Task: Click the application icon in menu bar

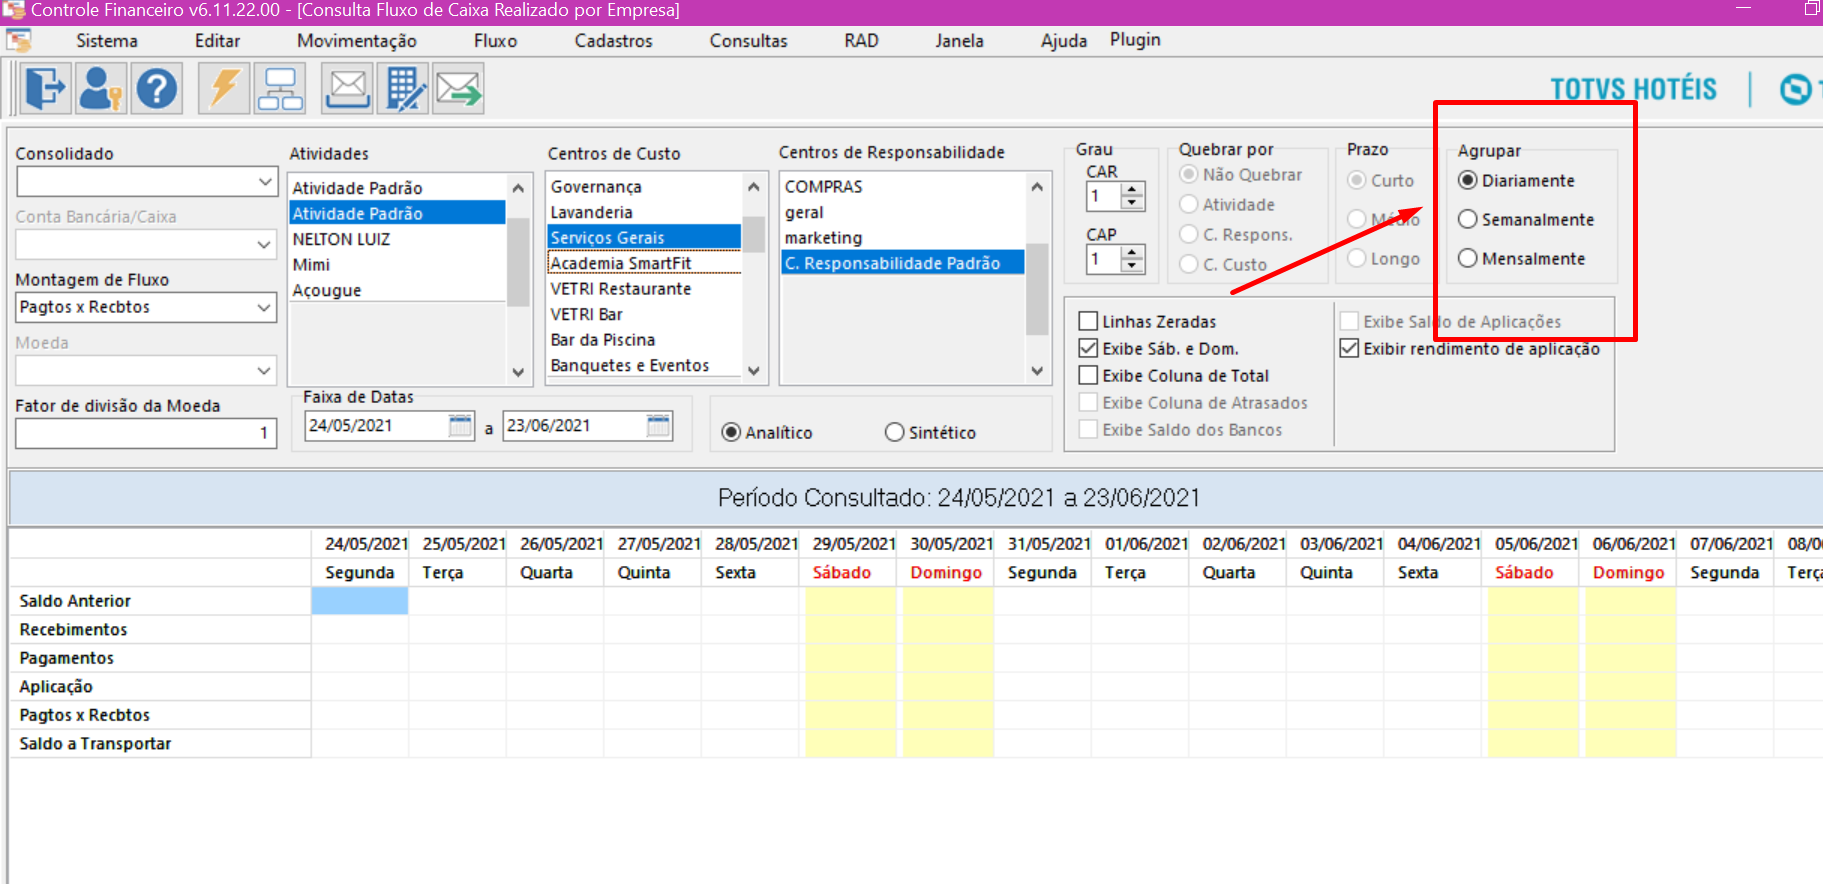Action: 19,41
